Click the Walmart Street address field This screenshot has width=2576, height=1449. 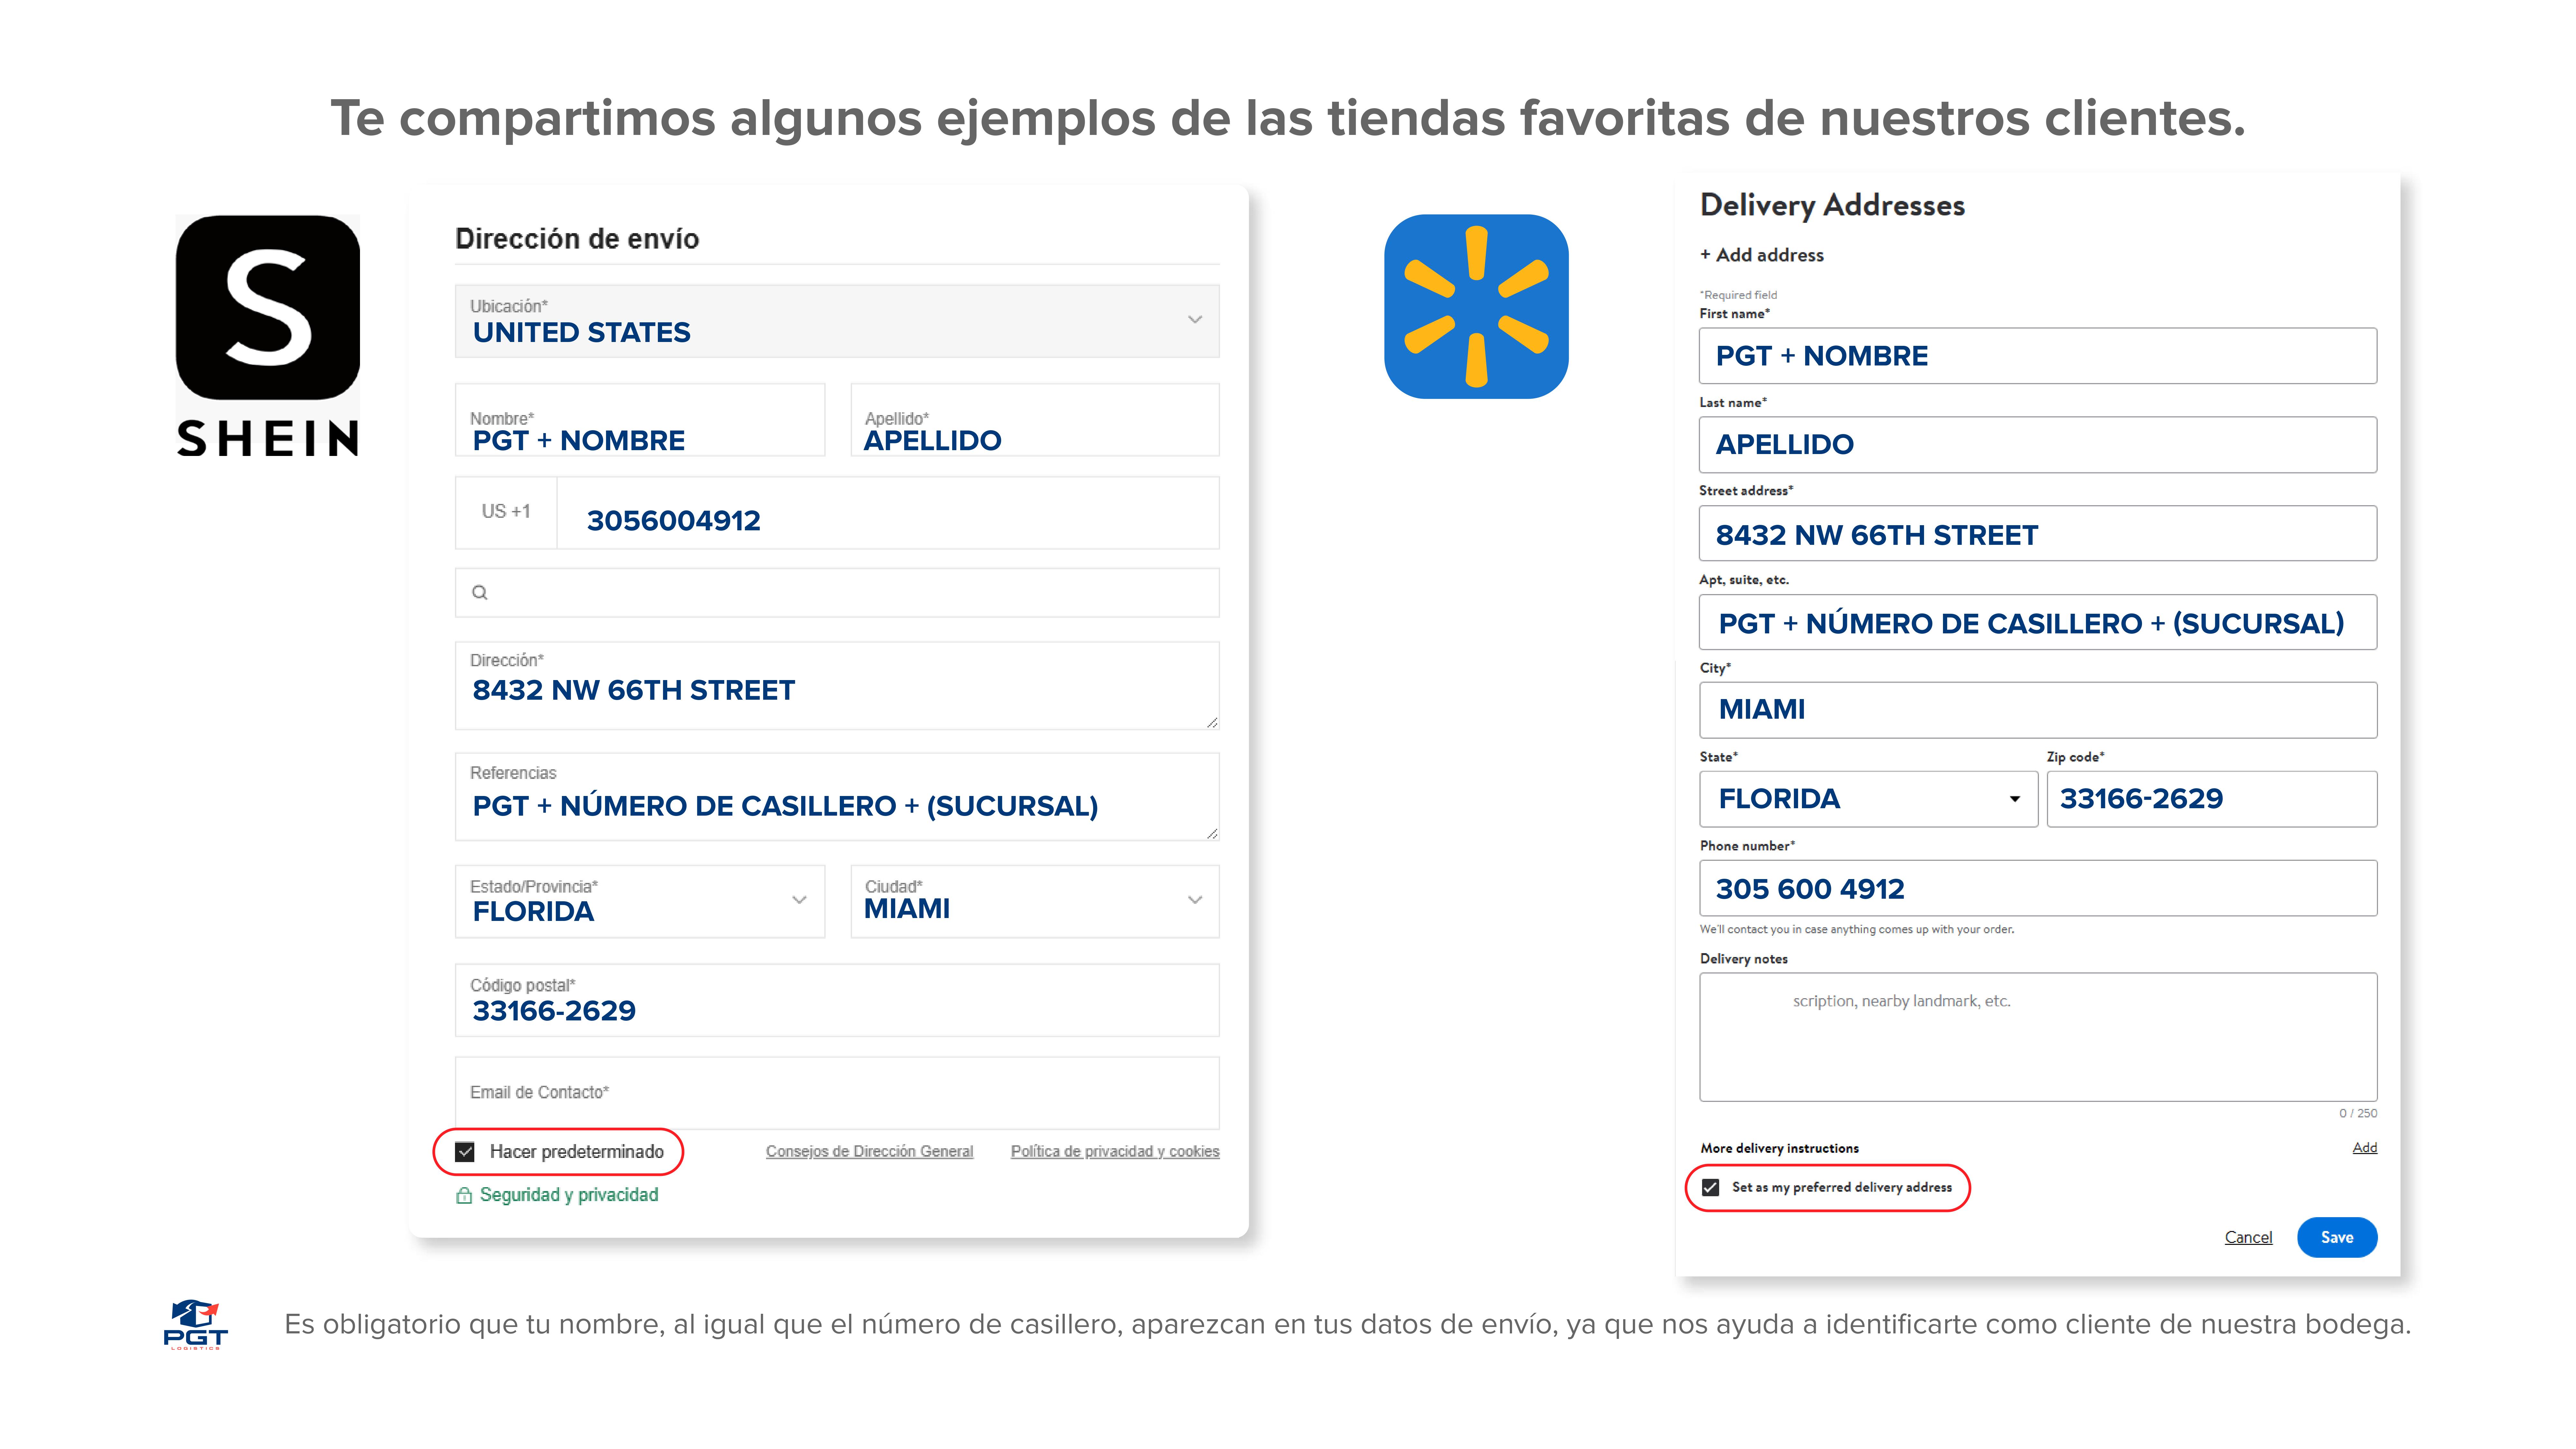(x=2038, y=533)
